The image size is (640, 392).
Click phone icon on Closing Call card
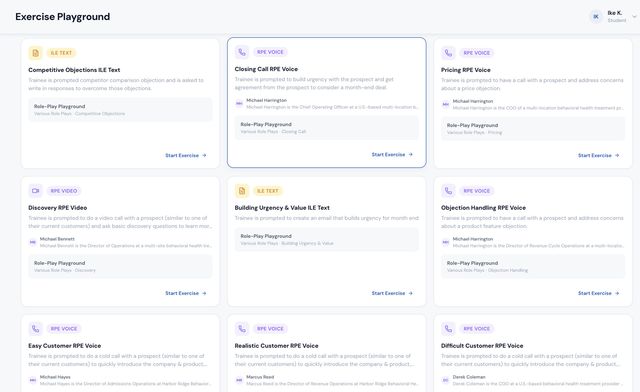click(242, 52)
